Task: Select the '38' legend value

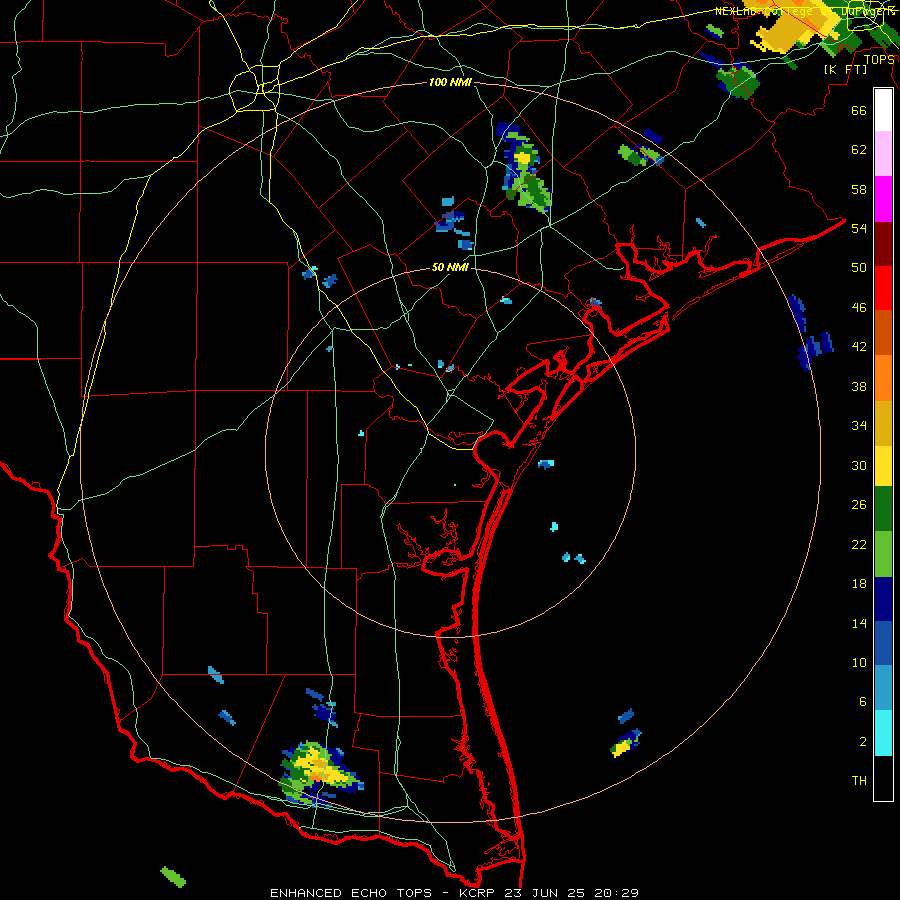Action: click(859, 387)
